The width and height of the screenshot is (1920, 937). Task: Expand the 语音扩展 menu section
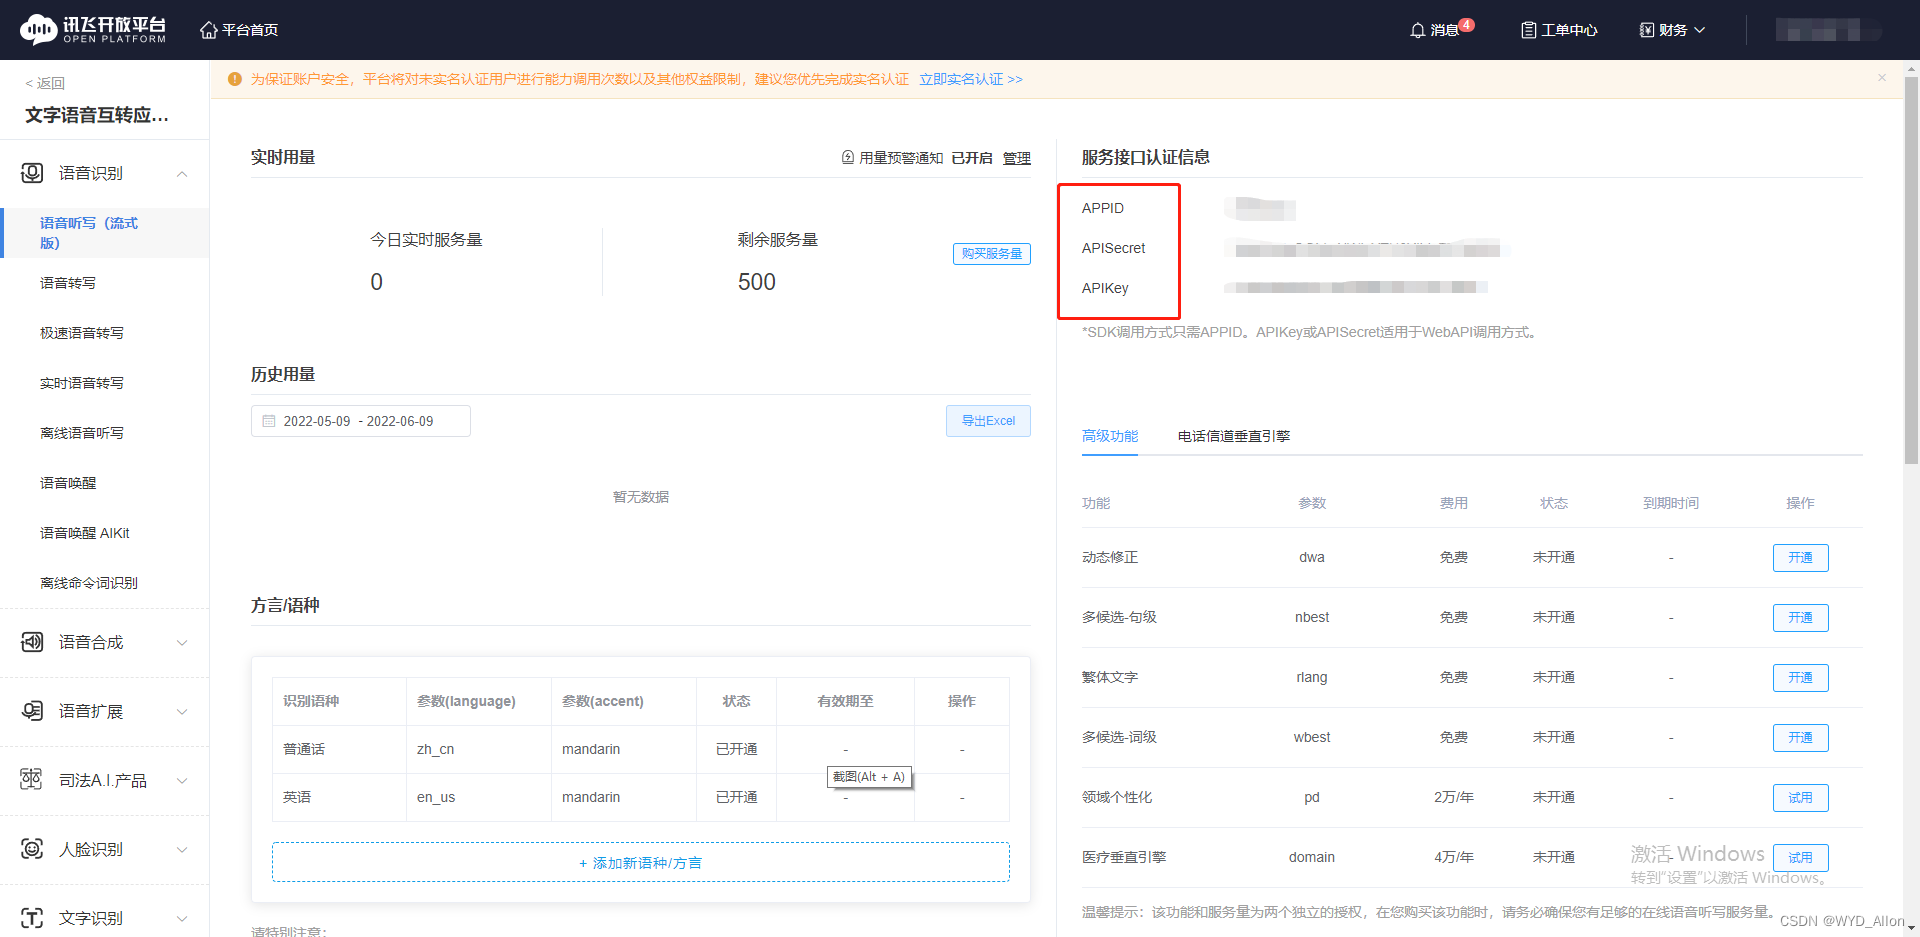182,712
